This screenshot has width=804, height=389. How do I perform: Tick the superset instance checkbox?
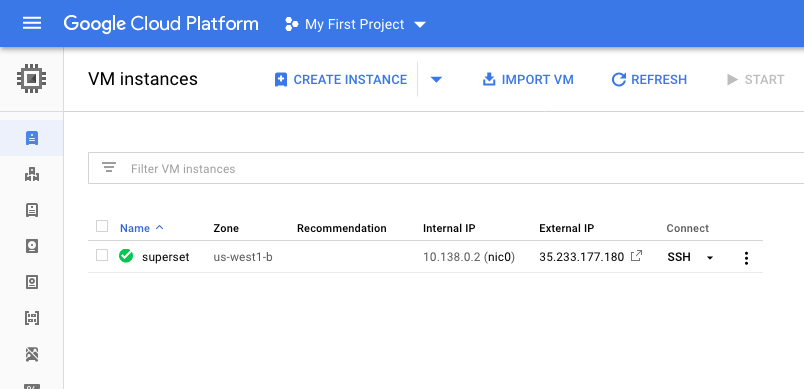102,255
